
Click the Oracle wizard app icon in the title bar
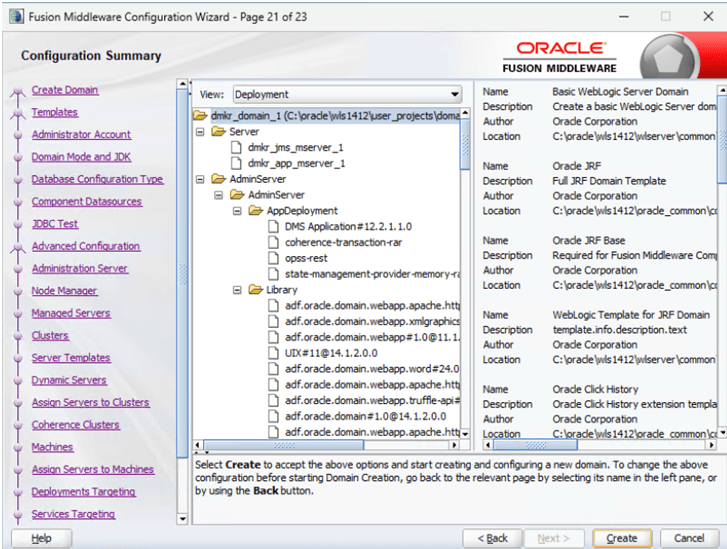(x=16, y=17)
